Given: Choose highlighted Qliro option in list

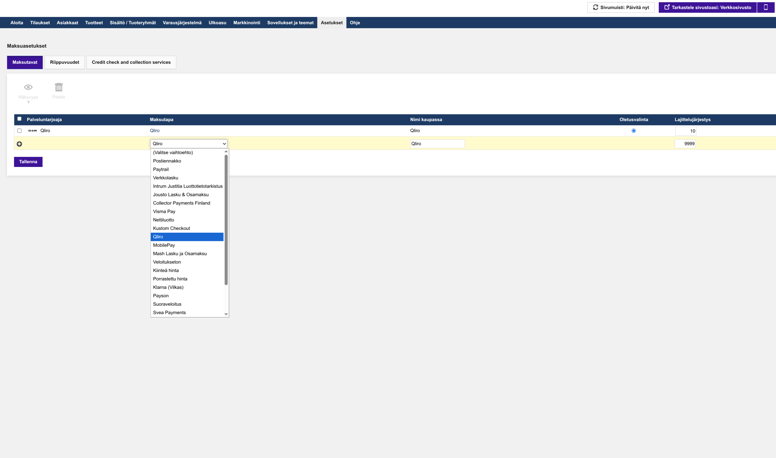Looking at the screenshot, I should pos(187,237).
